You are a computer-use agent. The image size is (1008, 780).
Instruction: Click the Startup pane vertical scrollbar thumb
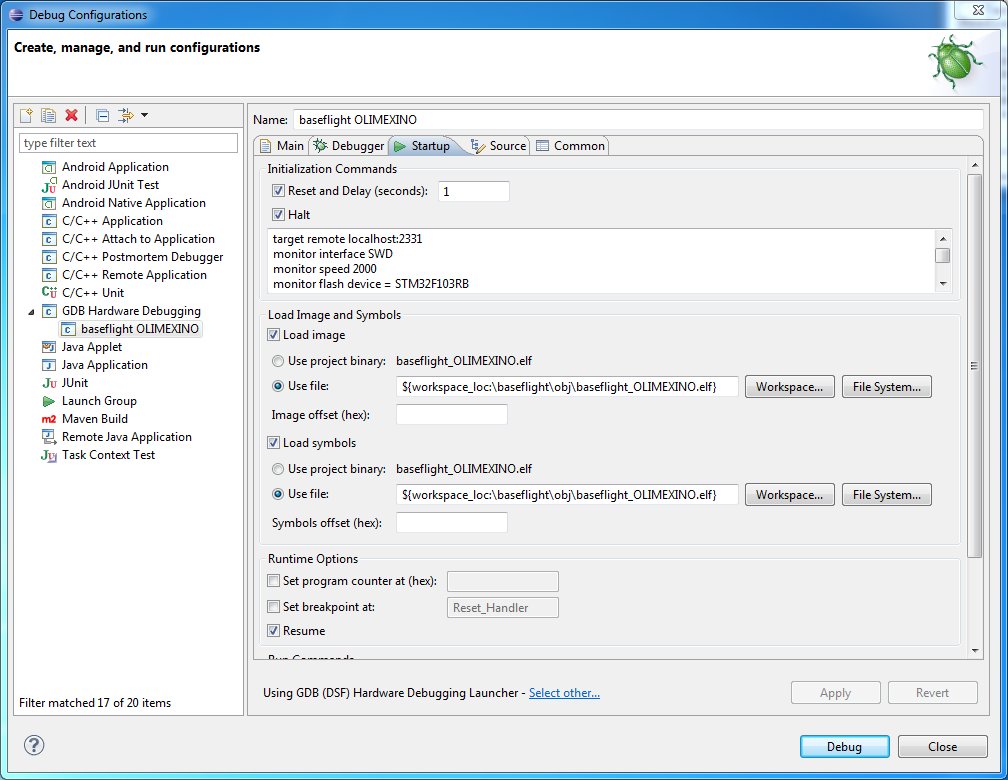click(x=974, y=365)
